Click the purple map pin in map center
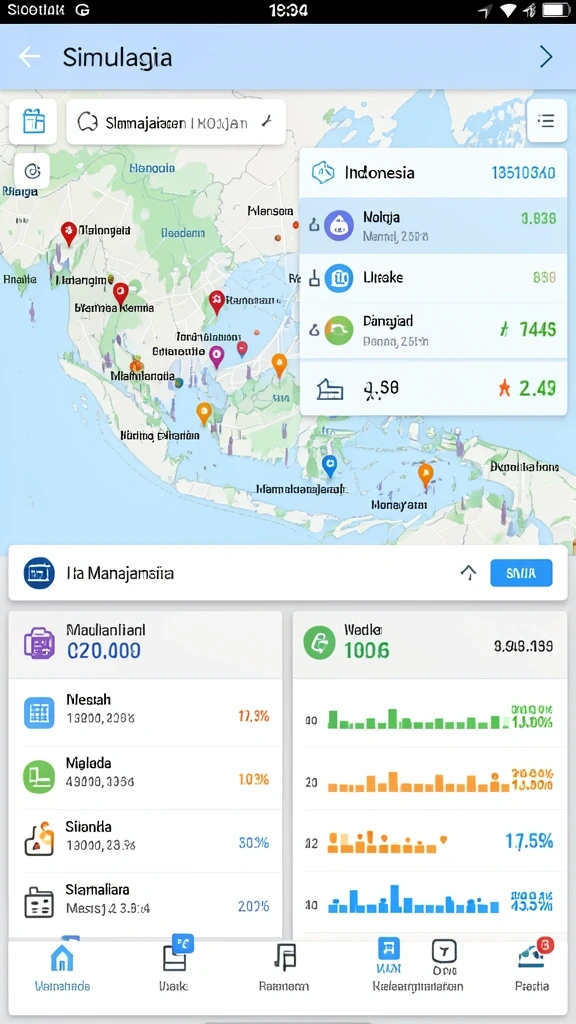Image resolution: width=576 pixels, height=1024 pixels. click(216, 357)
